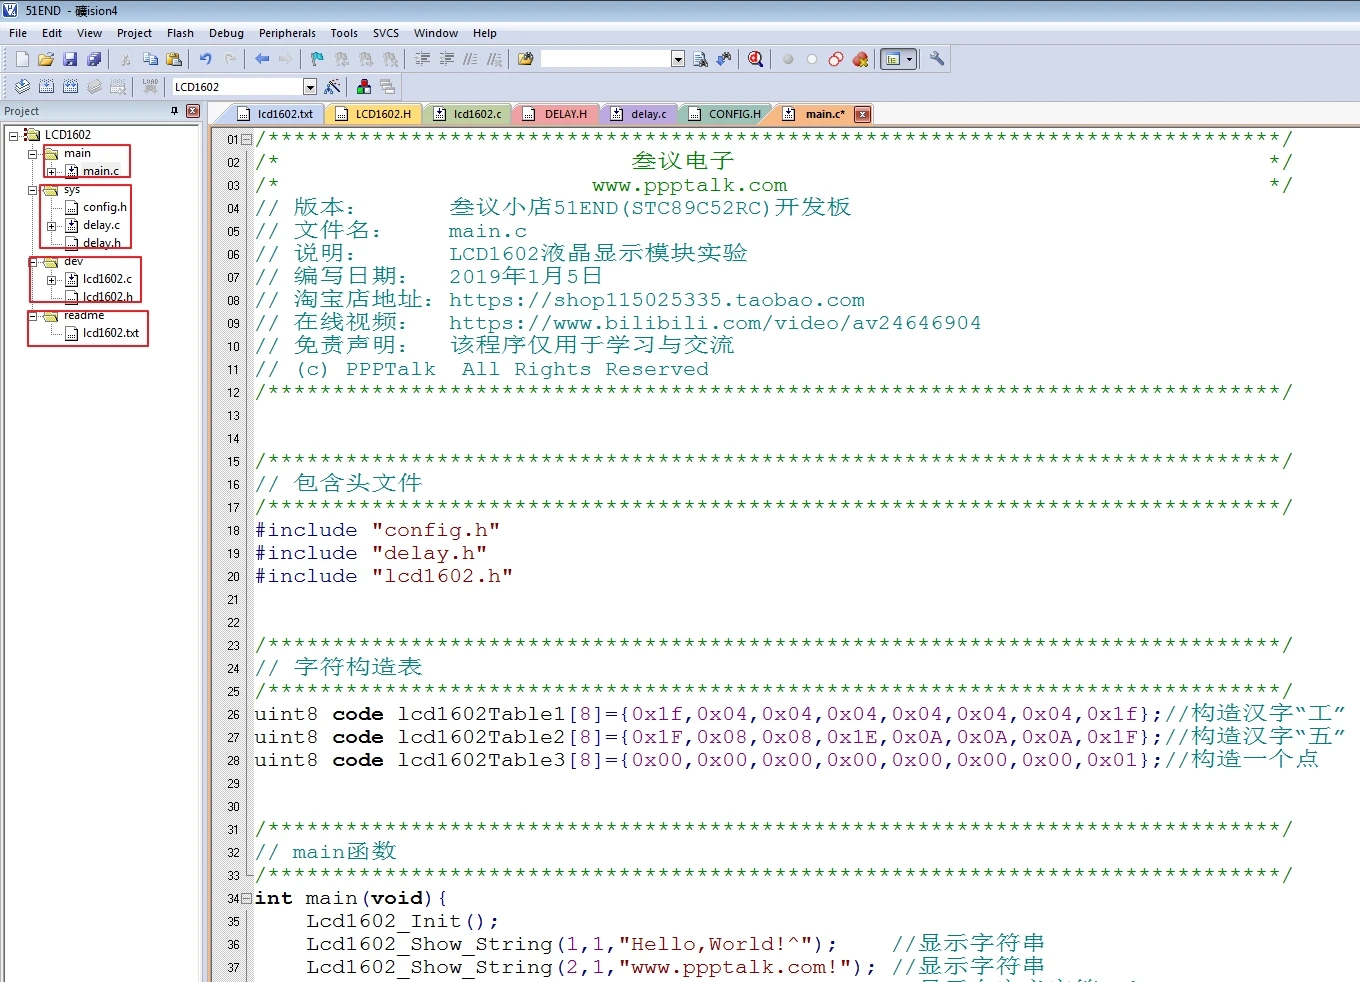
Task: Toggle enable all breakpoints double-circle icon
Action: 836,59
